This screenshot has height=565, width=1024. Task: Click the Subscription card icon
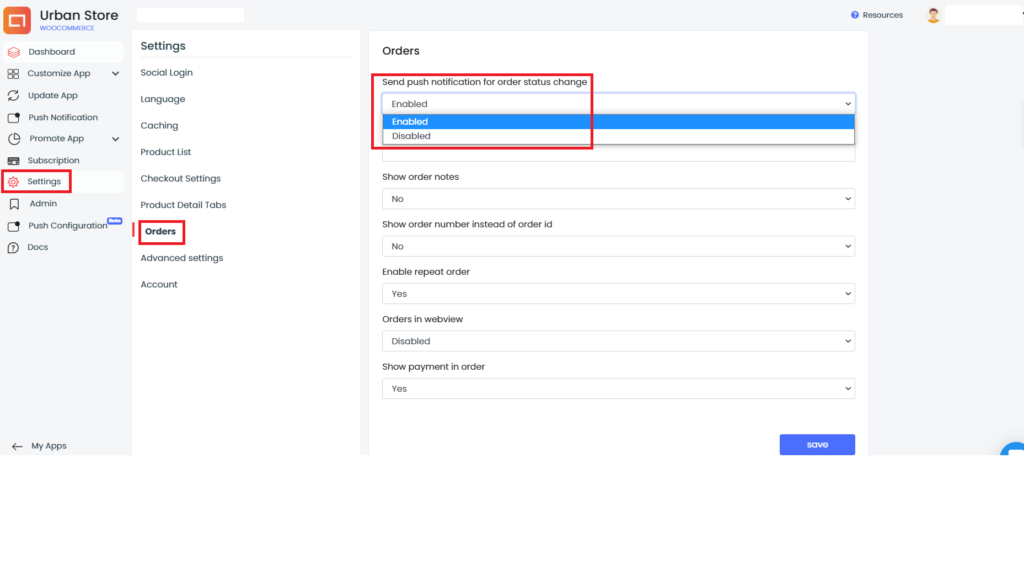[x=13, y=161]
